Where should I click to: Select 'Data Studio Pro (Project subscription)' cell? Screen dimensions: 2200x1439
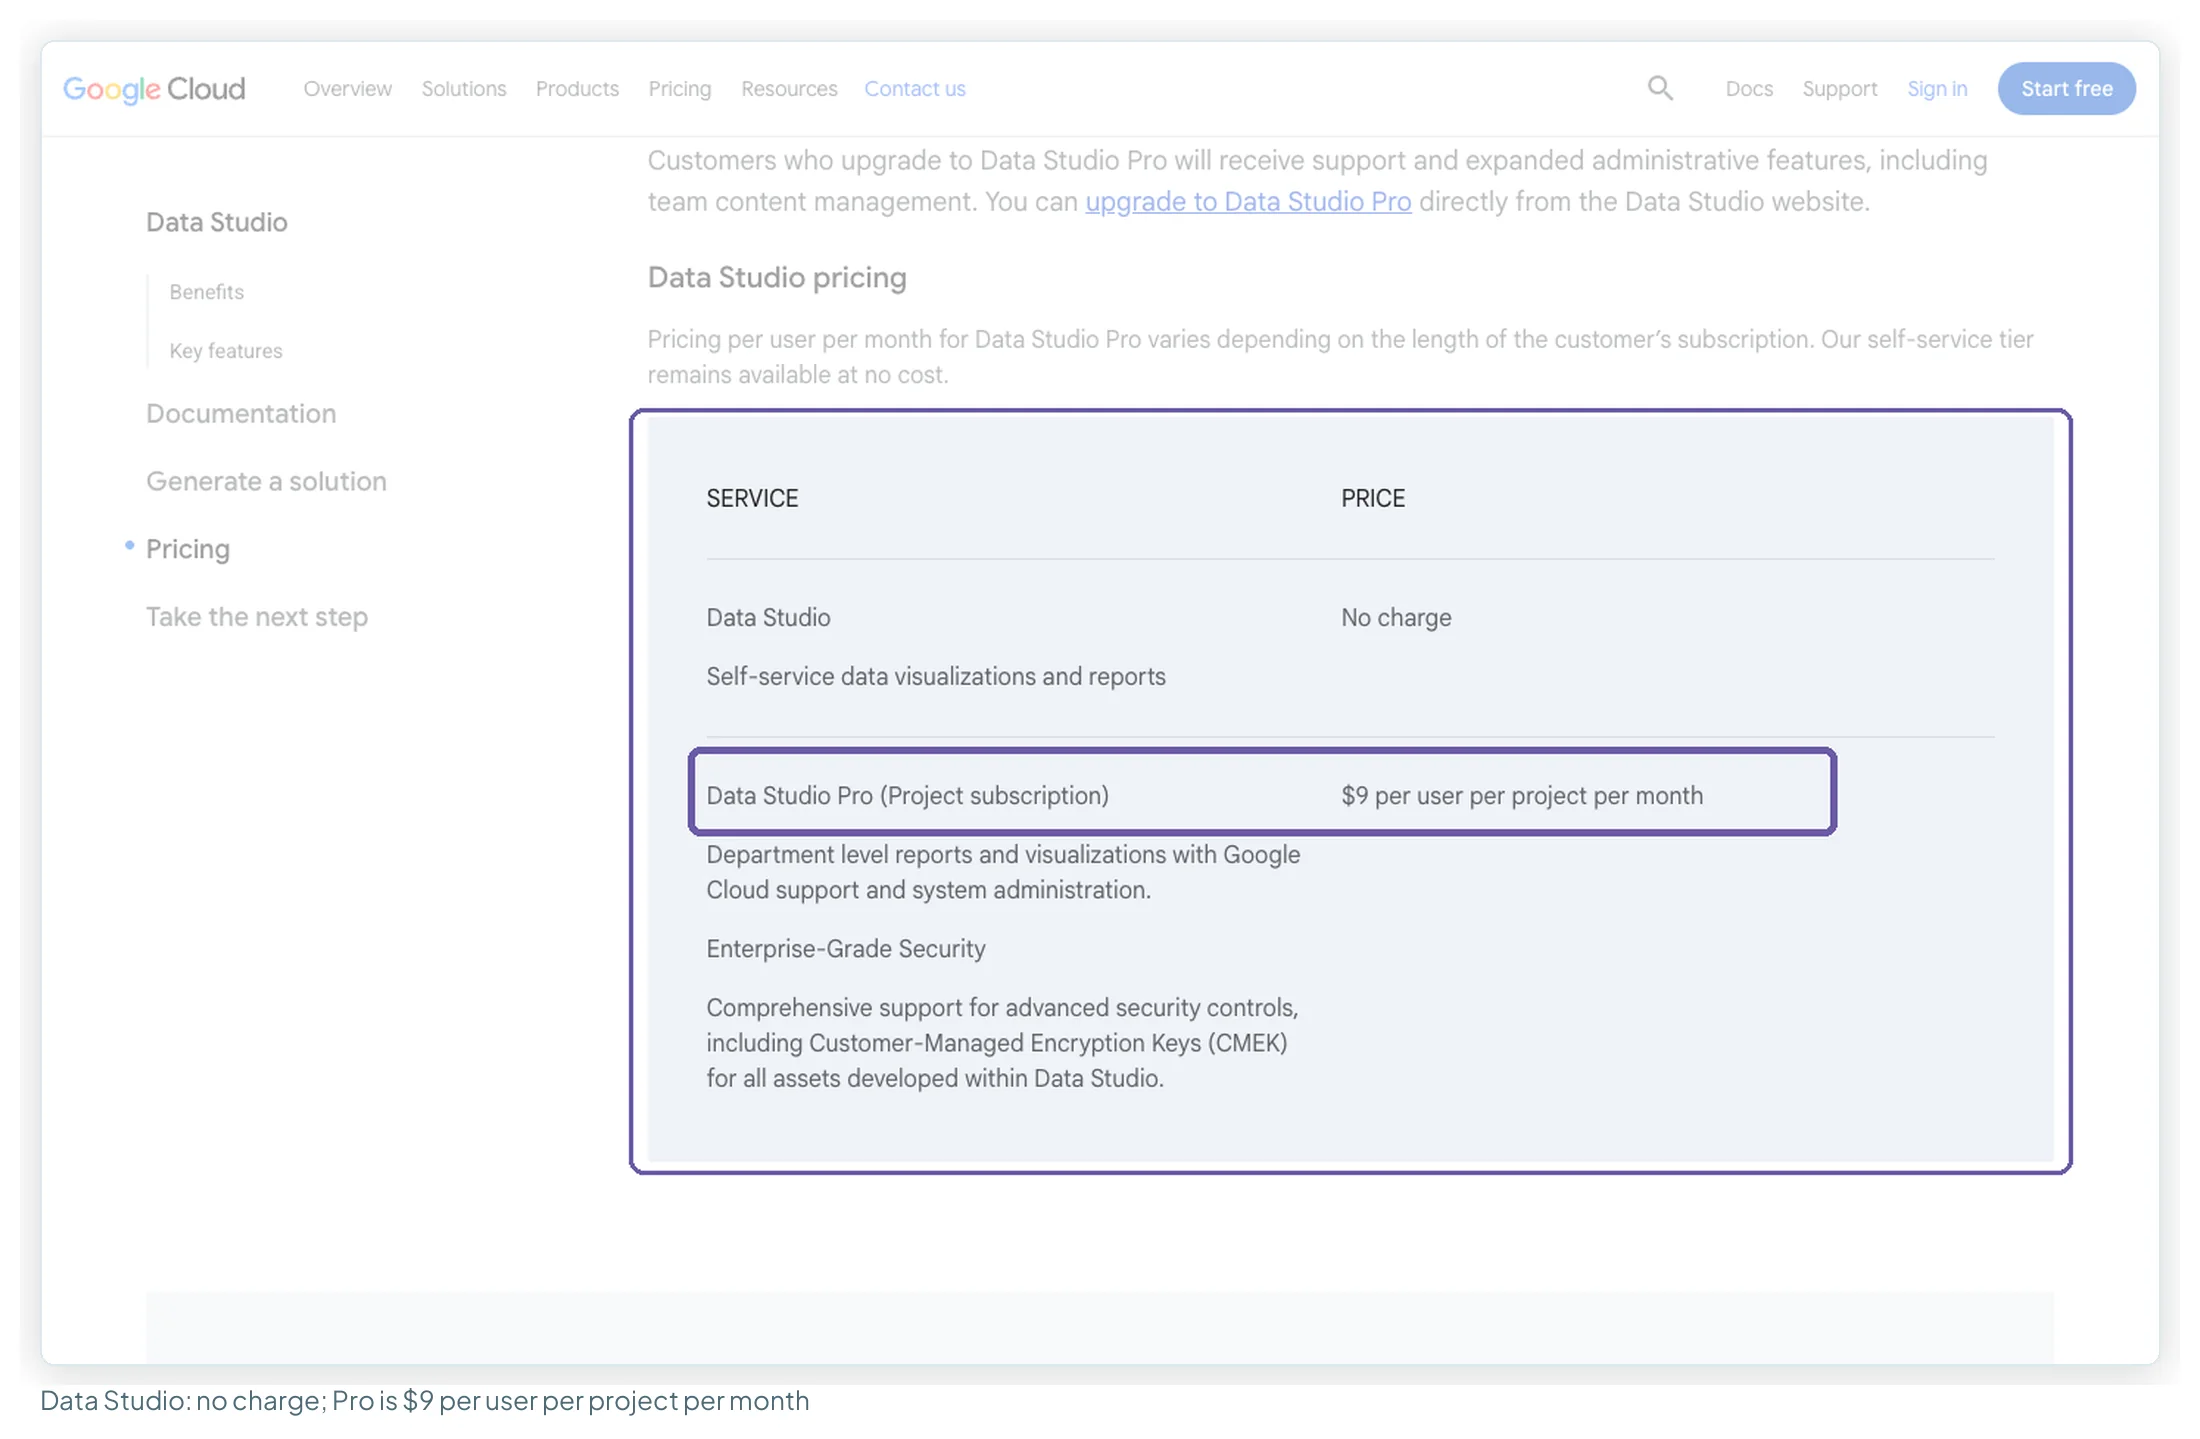pos(908,796)
